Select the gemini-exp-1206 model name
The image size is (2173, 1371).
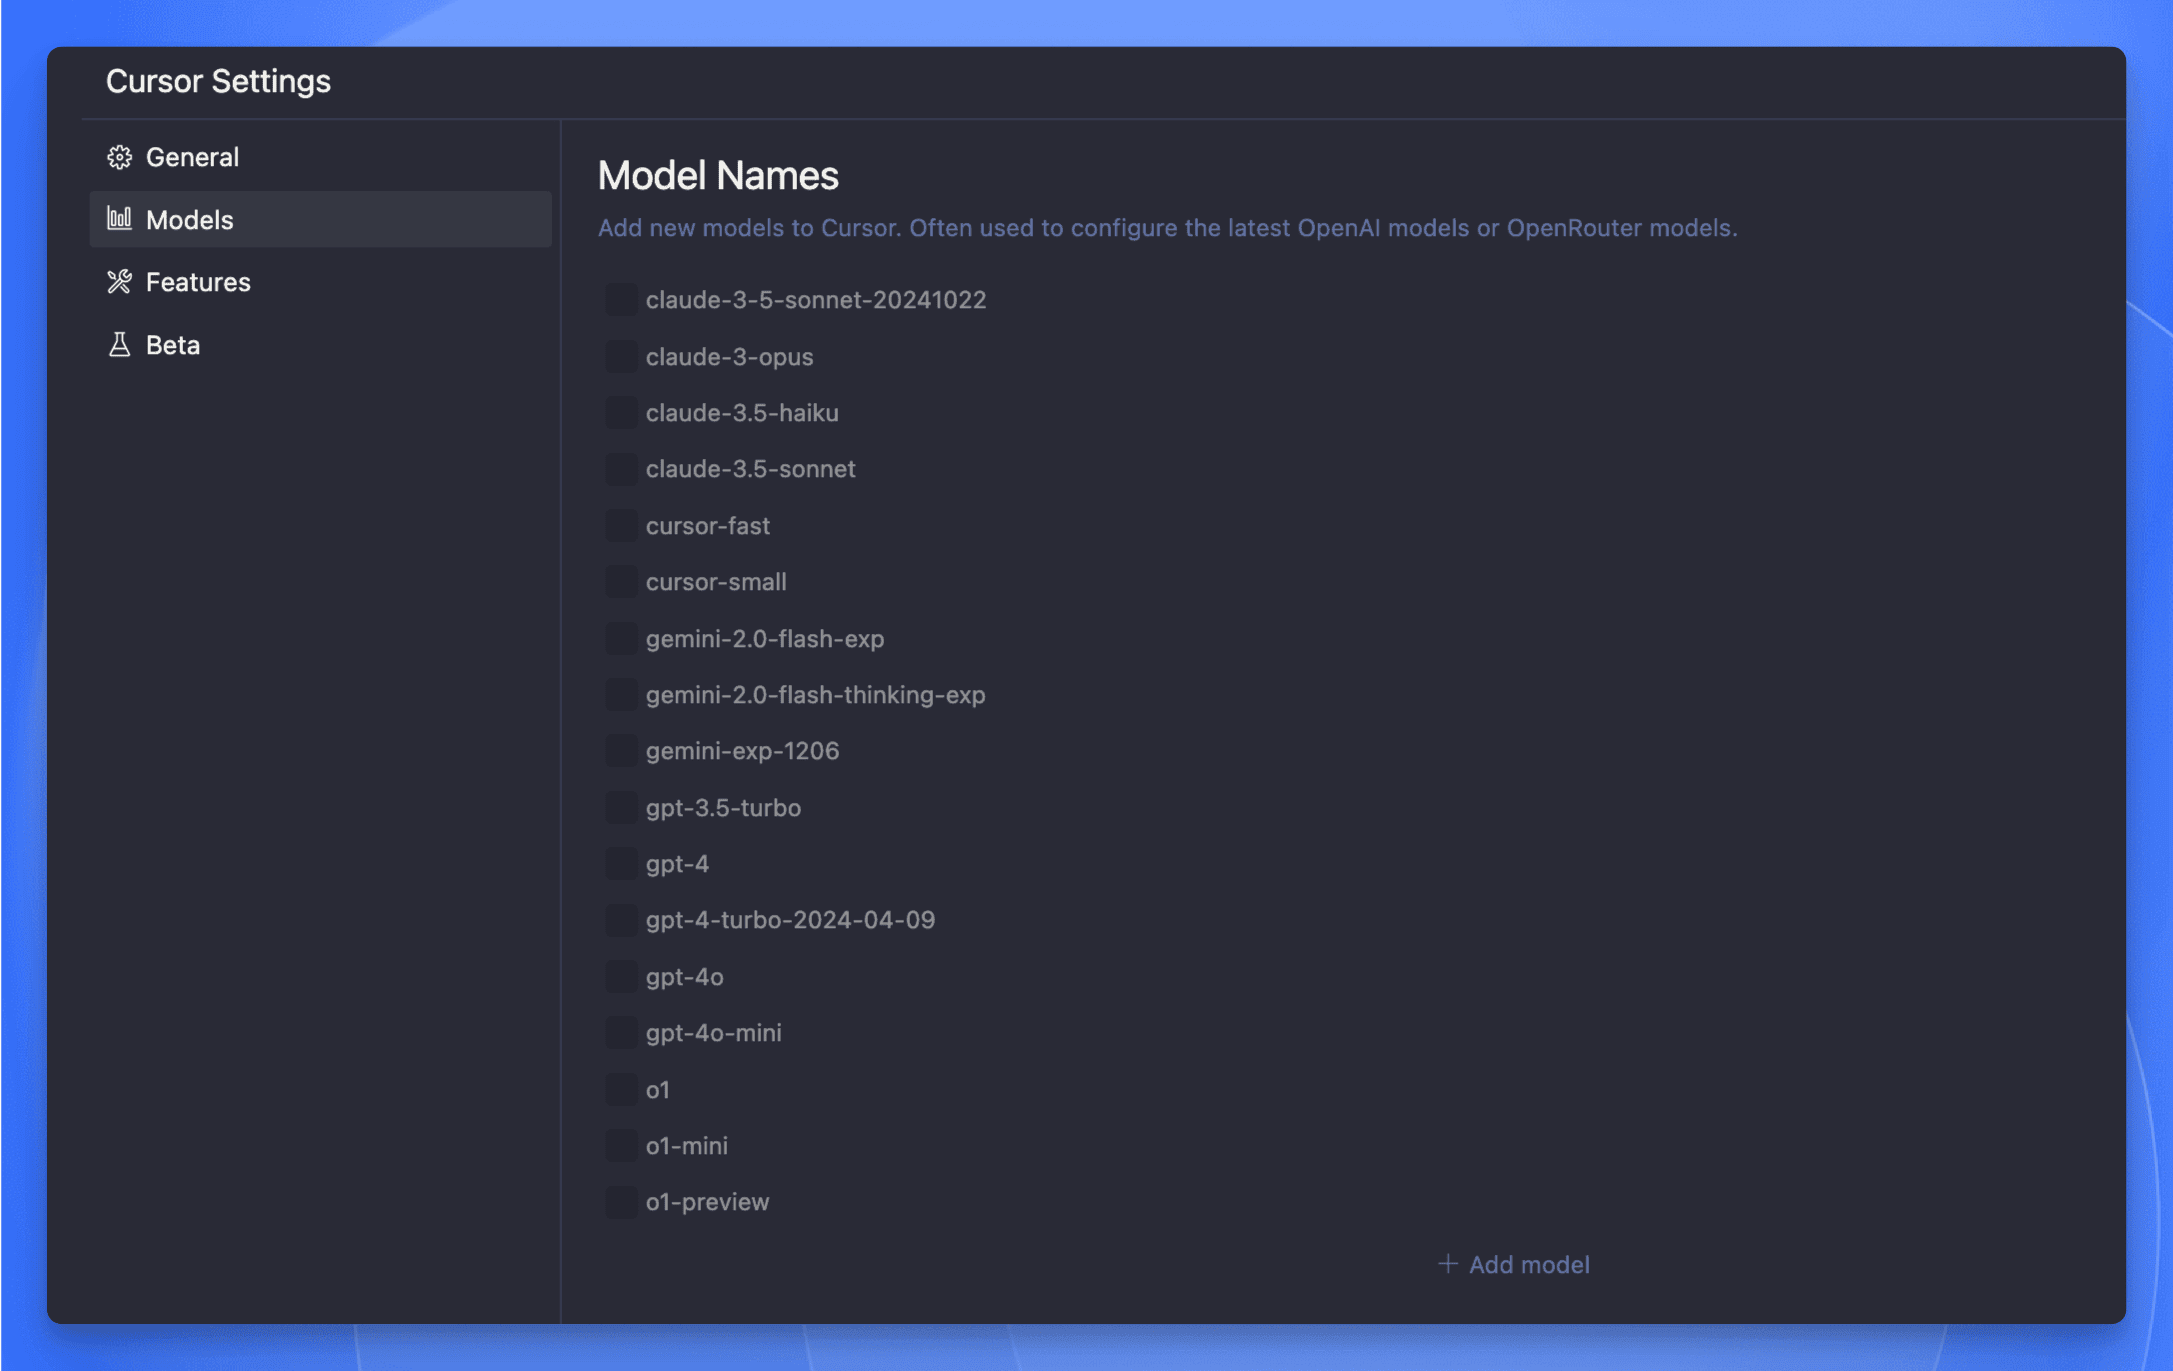743,751
